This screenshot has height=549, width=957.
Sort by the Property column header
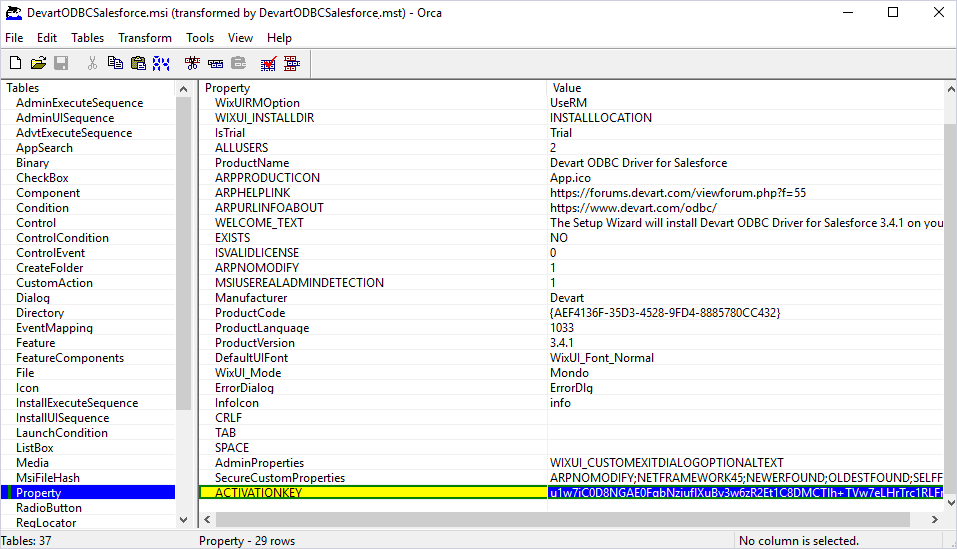pos(372,88)
